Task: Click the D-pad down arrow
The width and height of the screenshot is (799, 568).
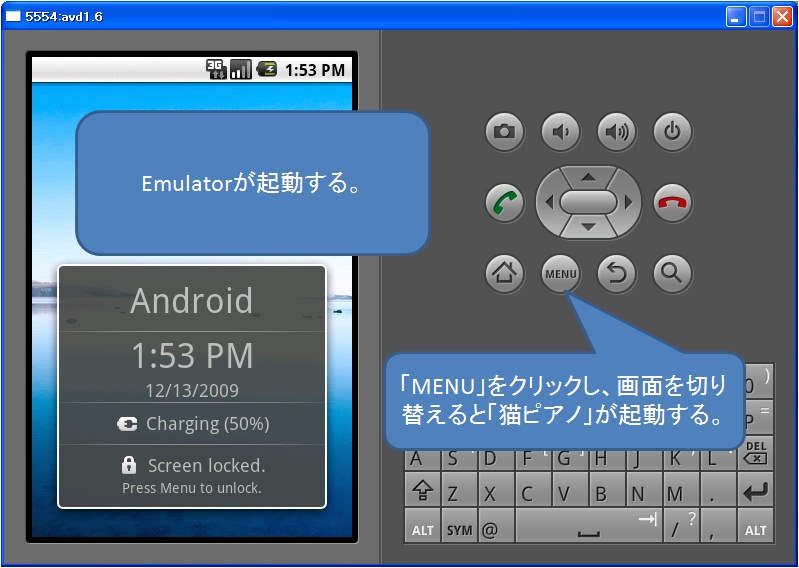Action: coord(589,227)
